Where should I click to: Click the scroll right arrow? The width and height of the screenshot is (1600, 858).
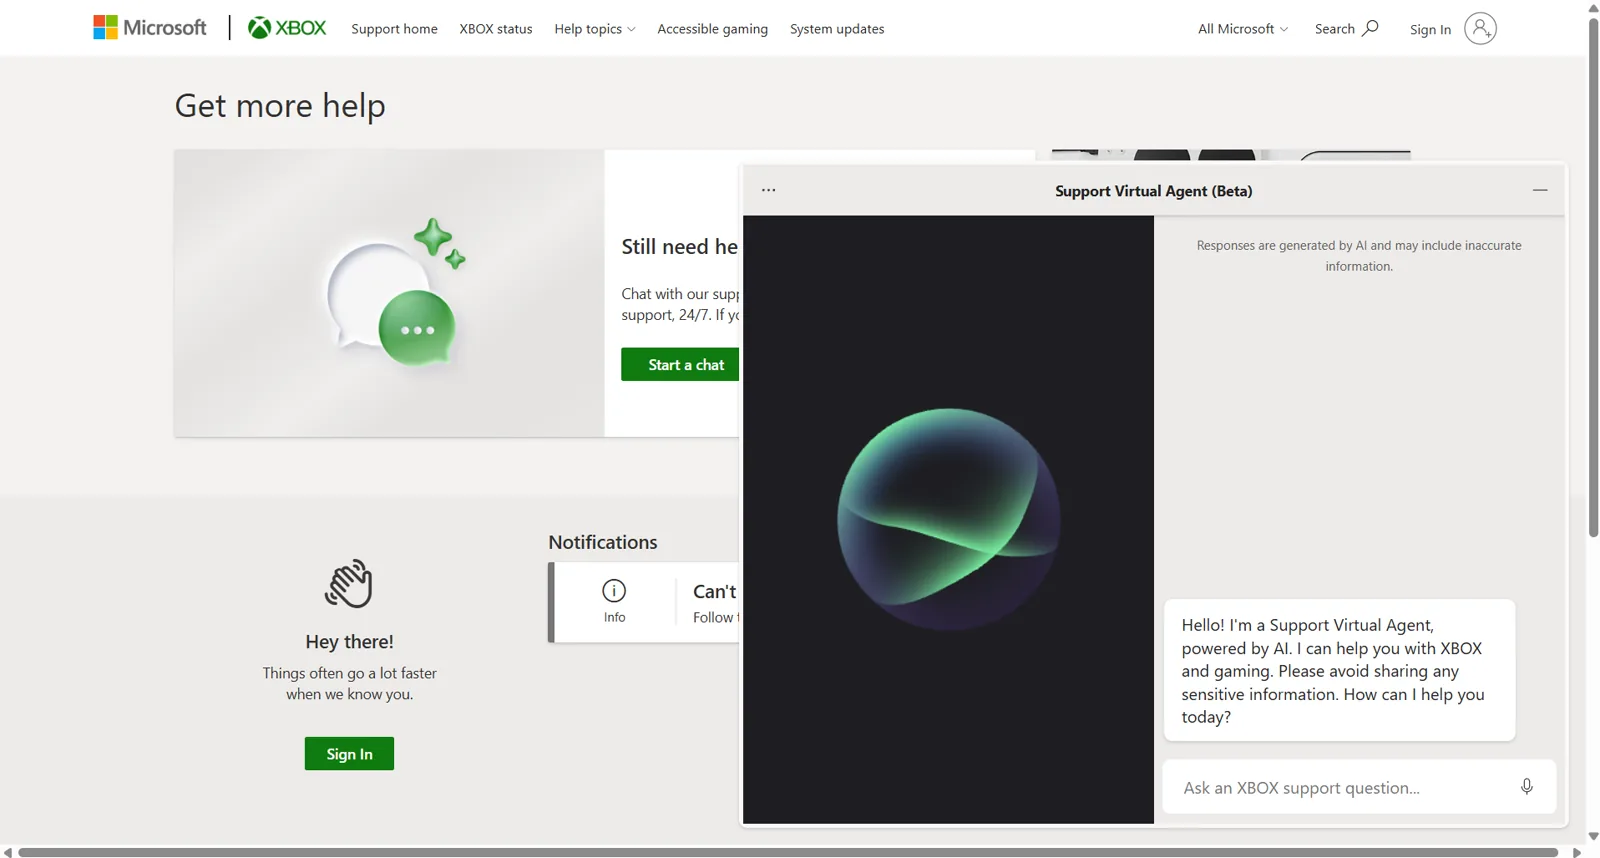(1577, 852)
